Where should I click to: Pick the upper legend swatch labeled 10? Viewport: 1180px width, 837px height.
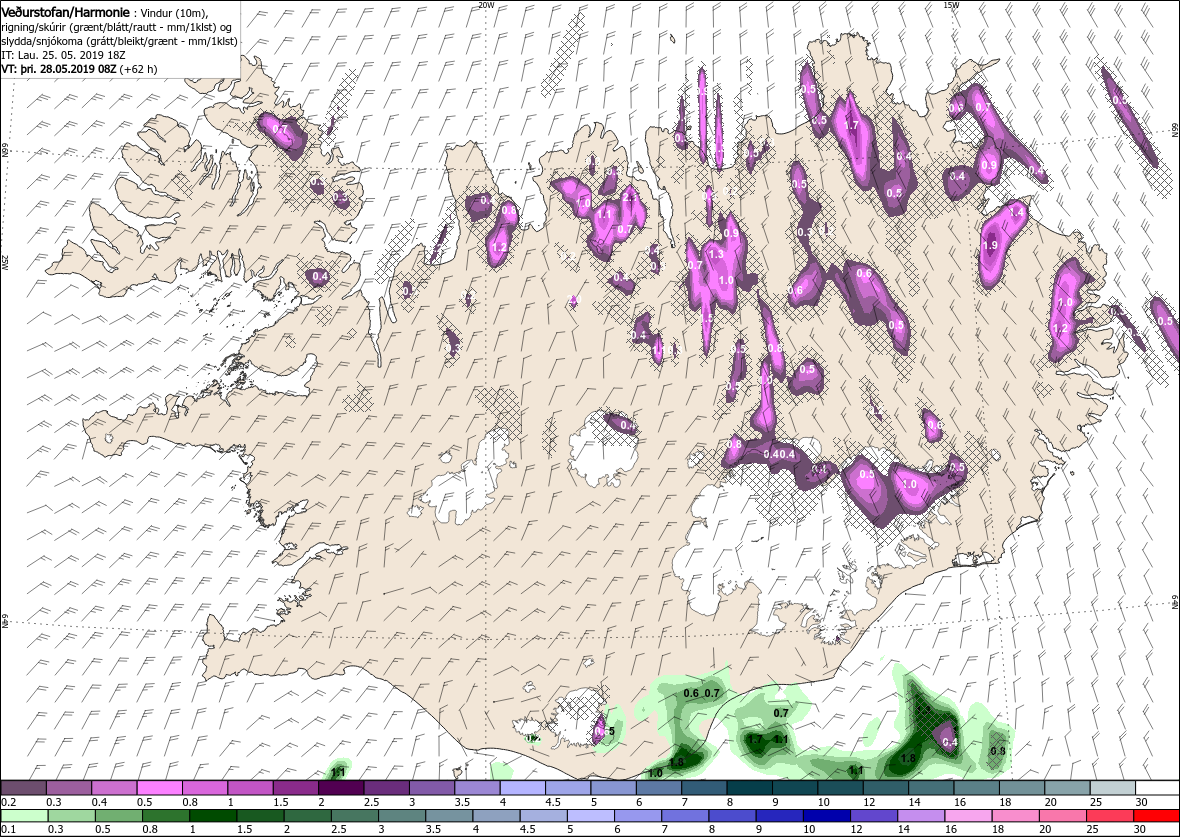tap(840, 788)
